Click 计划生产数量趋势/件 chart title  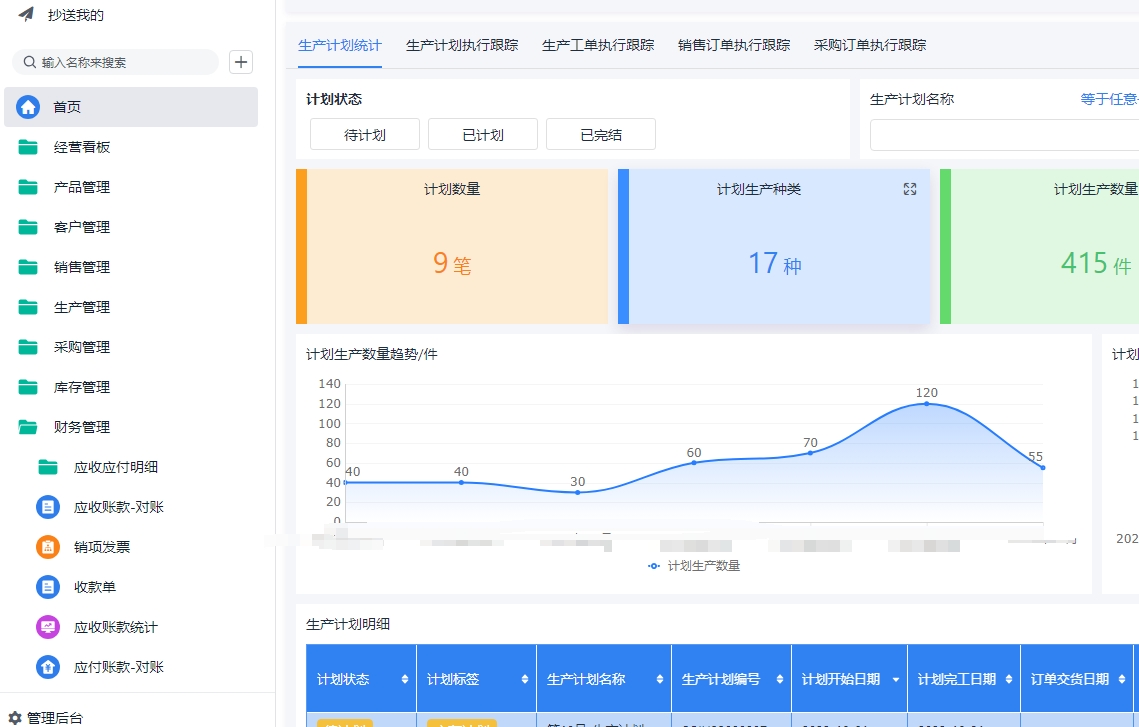[371, 354]
